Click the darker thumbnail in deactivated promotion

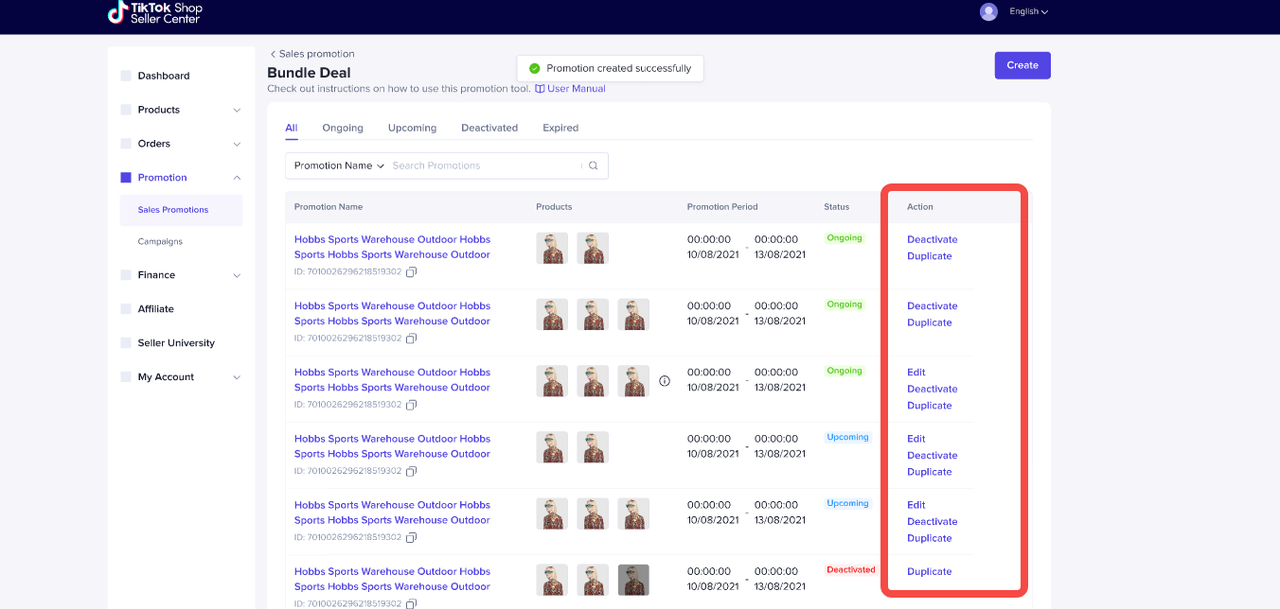click(x=633, y=580)
